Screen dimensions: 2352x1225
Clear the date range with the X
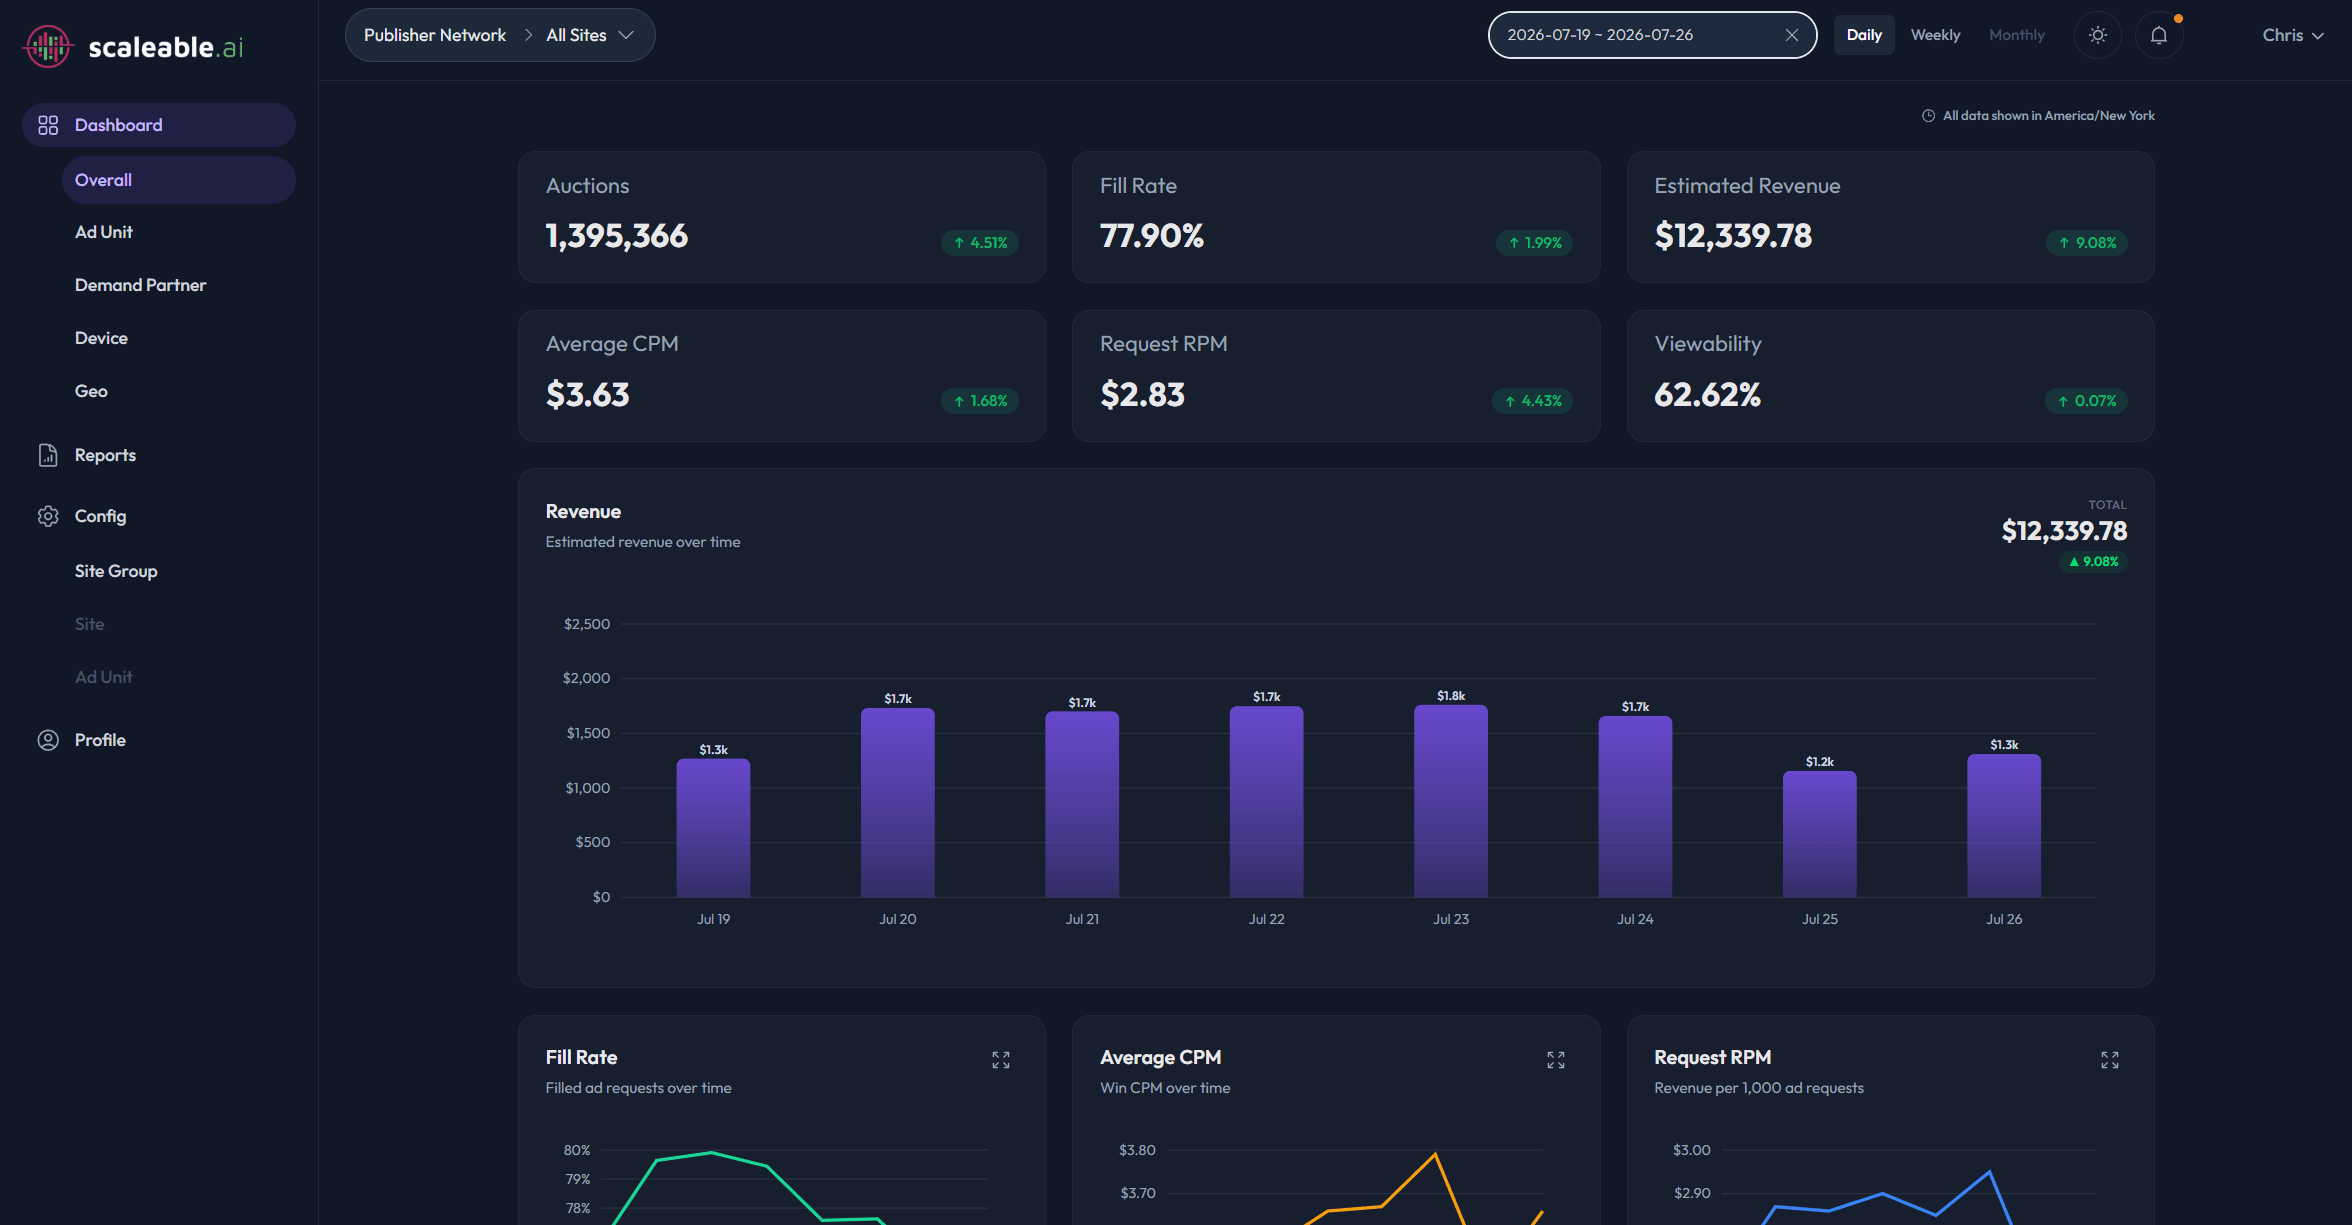1792,35
